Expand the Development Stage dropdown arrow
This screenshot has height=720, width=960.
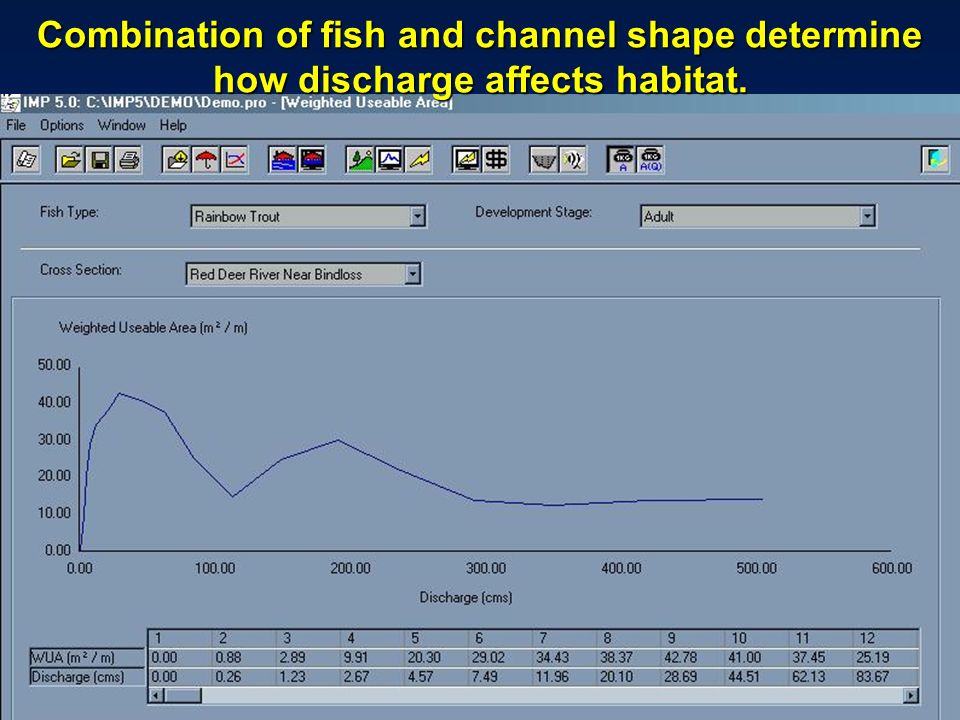pos(866,216)
